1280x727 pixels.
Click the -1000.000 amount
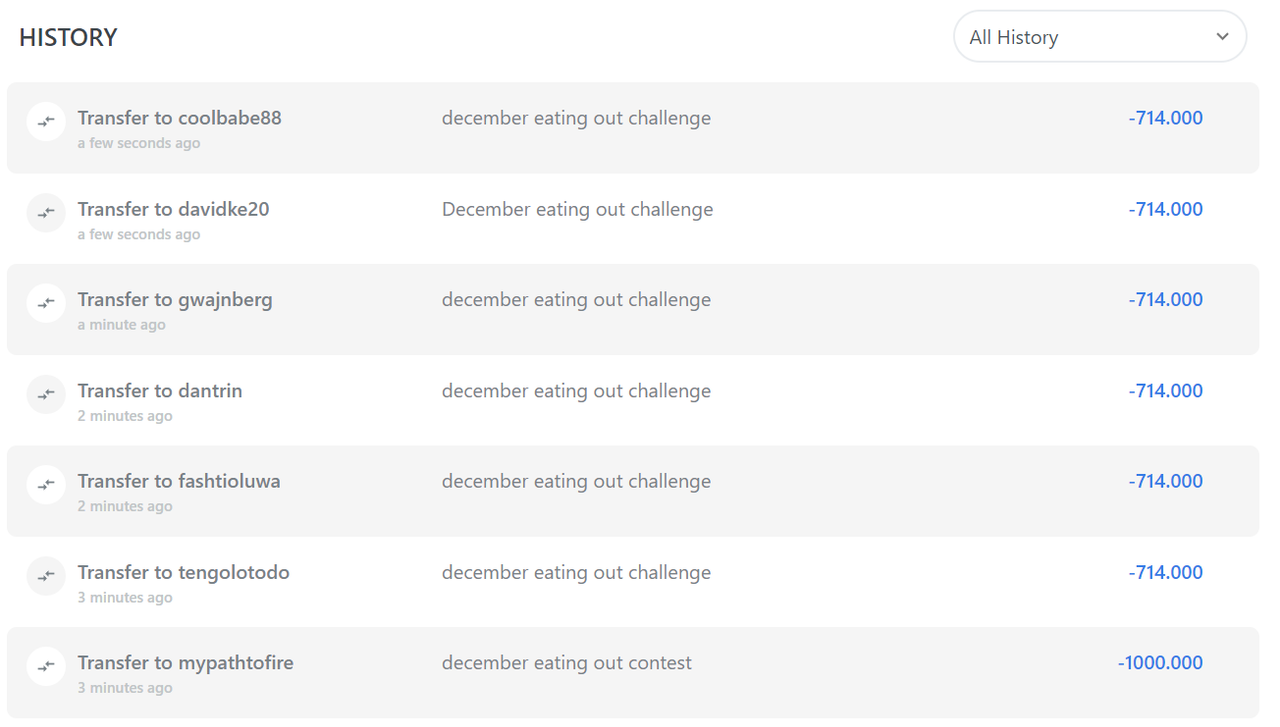click(x=1160, y=663)
